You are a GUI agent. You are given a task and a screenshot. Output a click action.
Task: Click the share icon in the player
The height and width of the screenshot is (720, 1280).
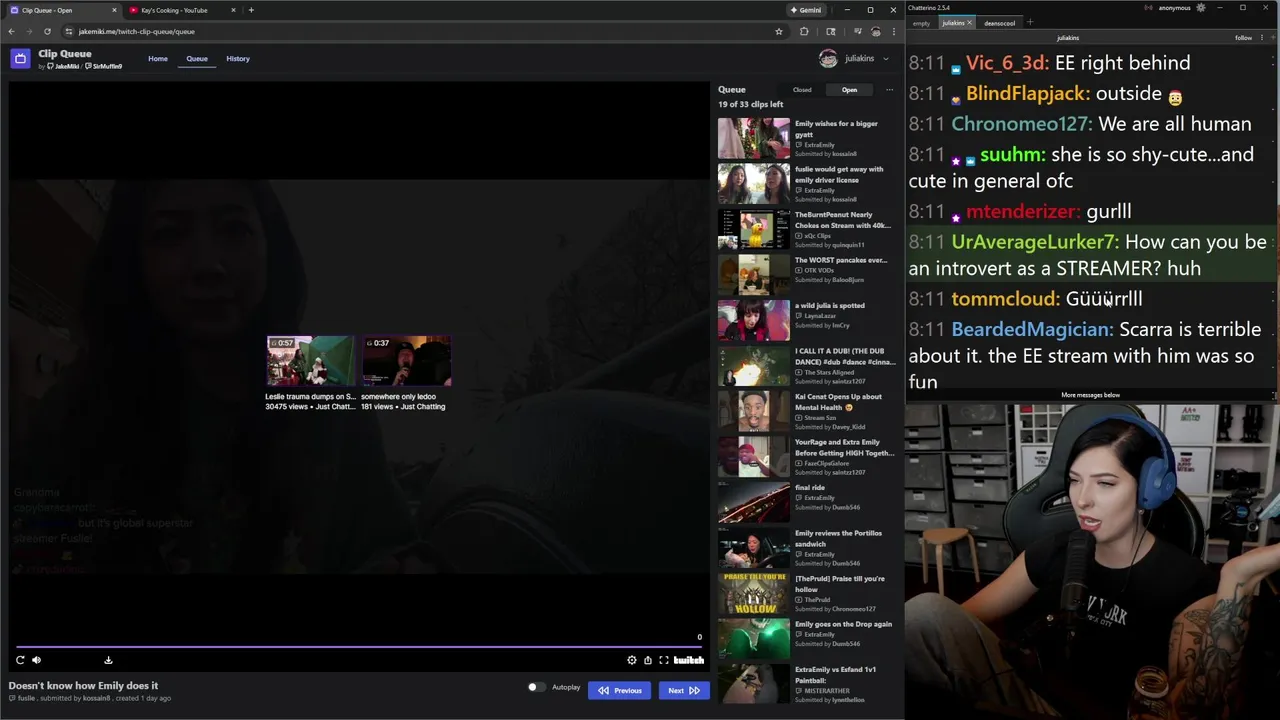[647, 660]
